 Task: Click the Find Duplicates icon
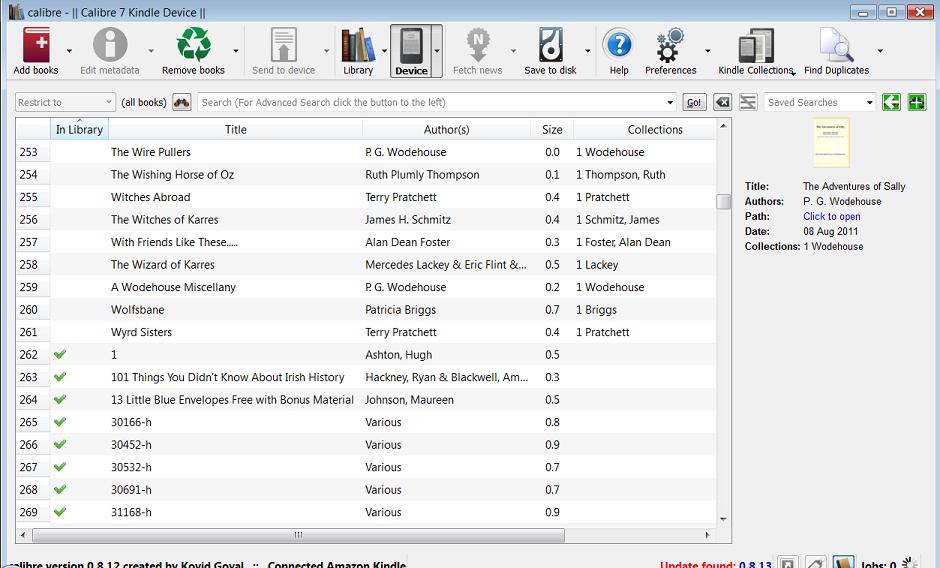point(836,44)
